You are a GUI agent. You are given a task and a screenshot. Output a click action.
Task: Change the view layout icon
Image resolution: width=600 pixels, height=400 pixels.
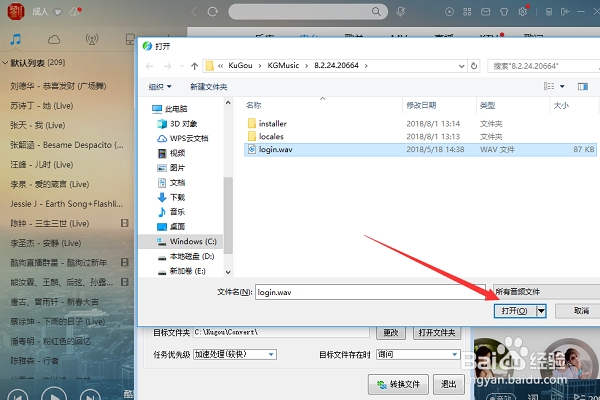pos(549,86)
